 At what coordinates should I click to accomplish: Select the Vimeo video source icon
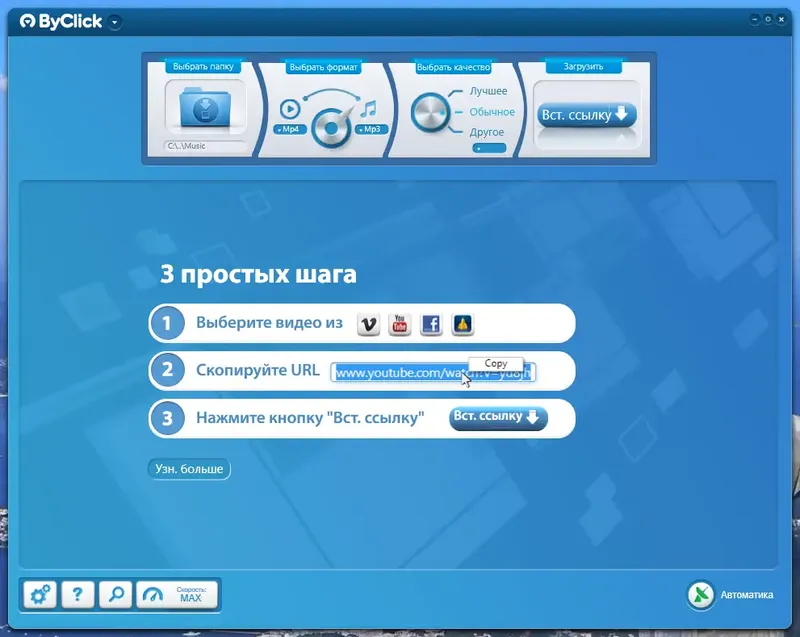coord(369,323)
